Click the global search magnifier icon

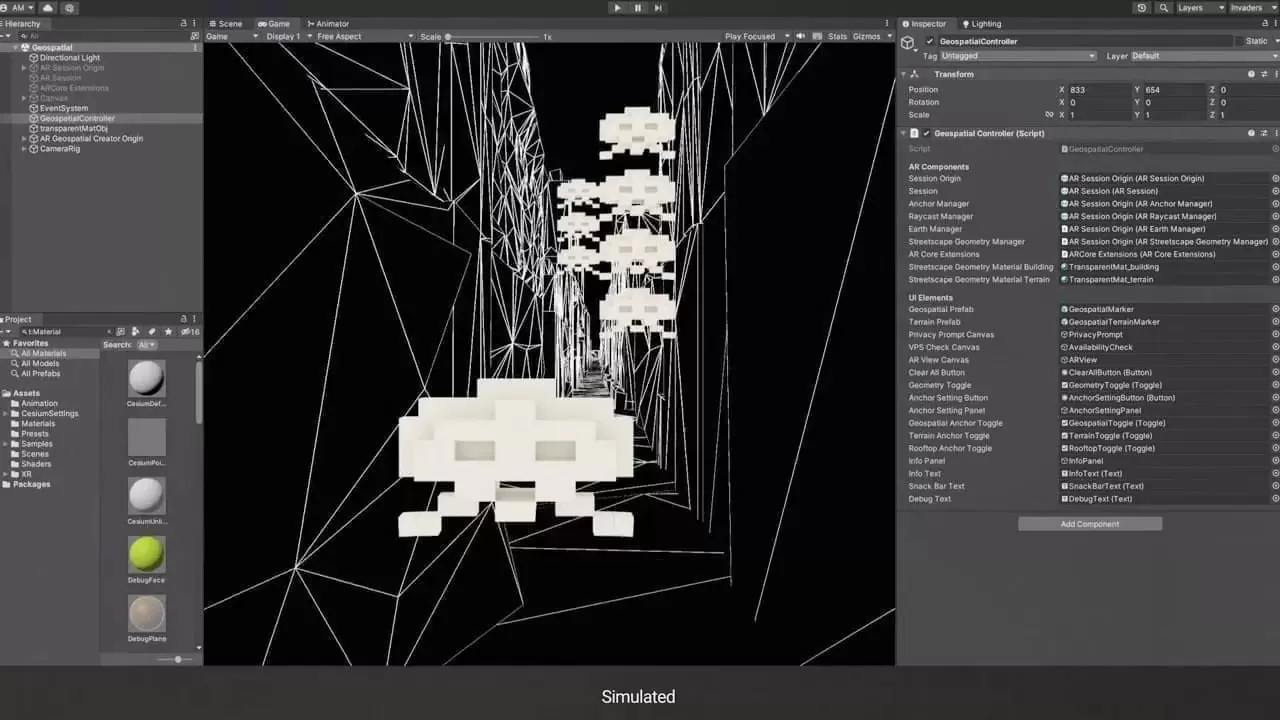(1163, 8)
